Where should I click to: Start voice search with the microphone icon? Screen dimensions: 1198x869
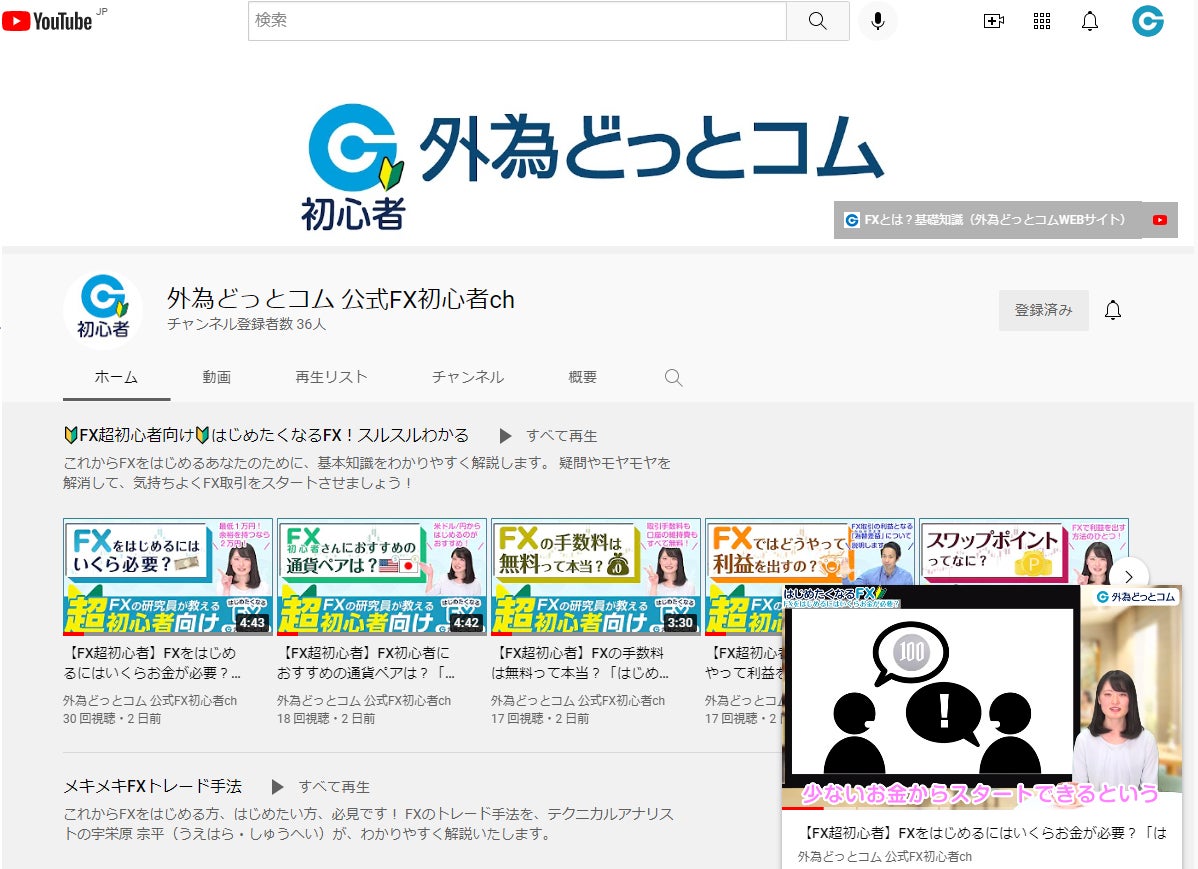[878, 21]
